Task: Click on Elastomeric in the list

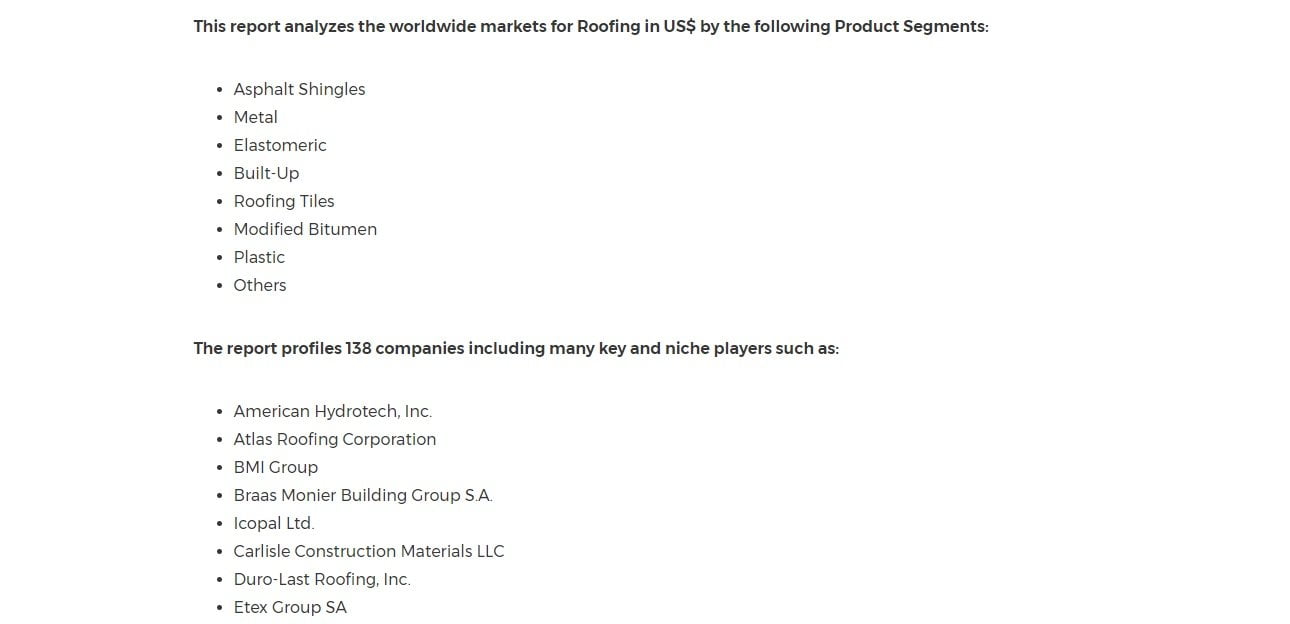Action: (280, 145)
